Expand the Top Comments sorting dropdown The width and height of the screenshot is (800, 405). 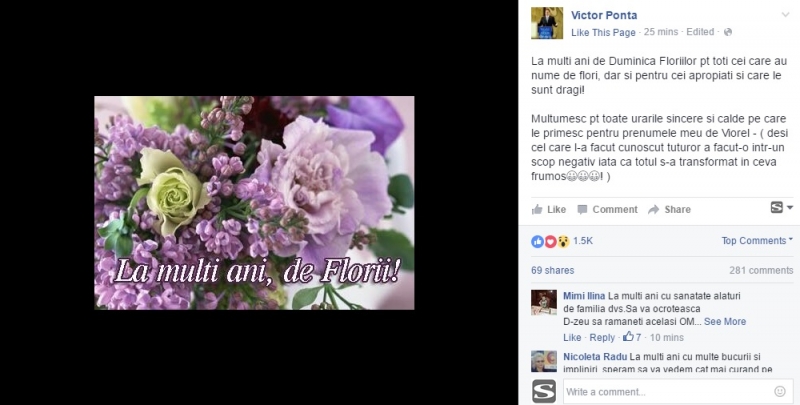[x=757, y=241]
